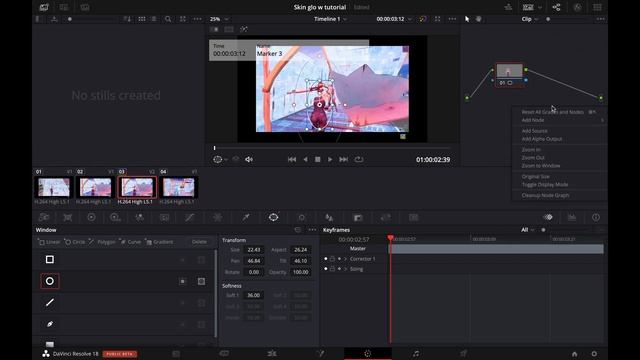This screenshot has height=360, width=640.
Task: Select clip thumbnail 04
Action: [x=178, y=187]
